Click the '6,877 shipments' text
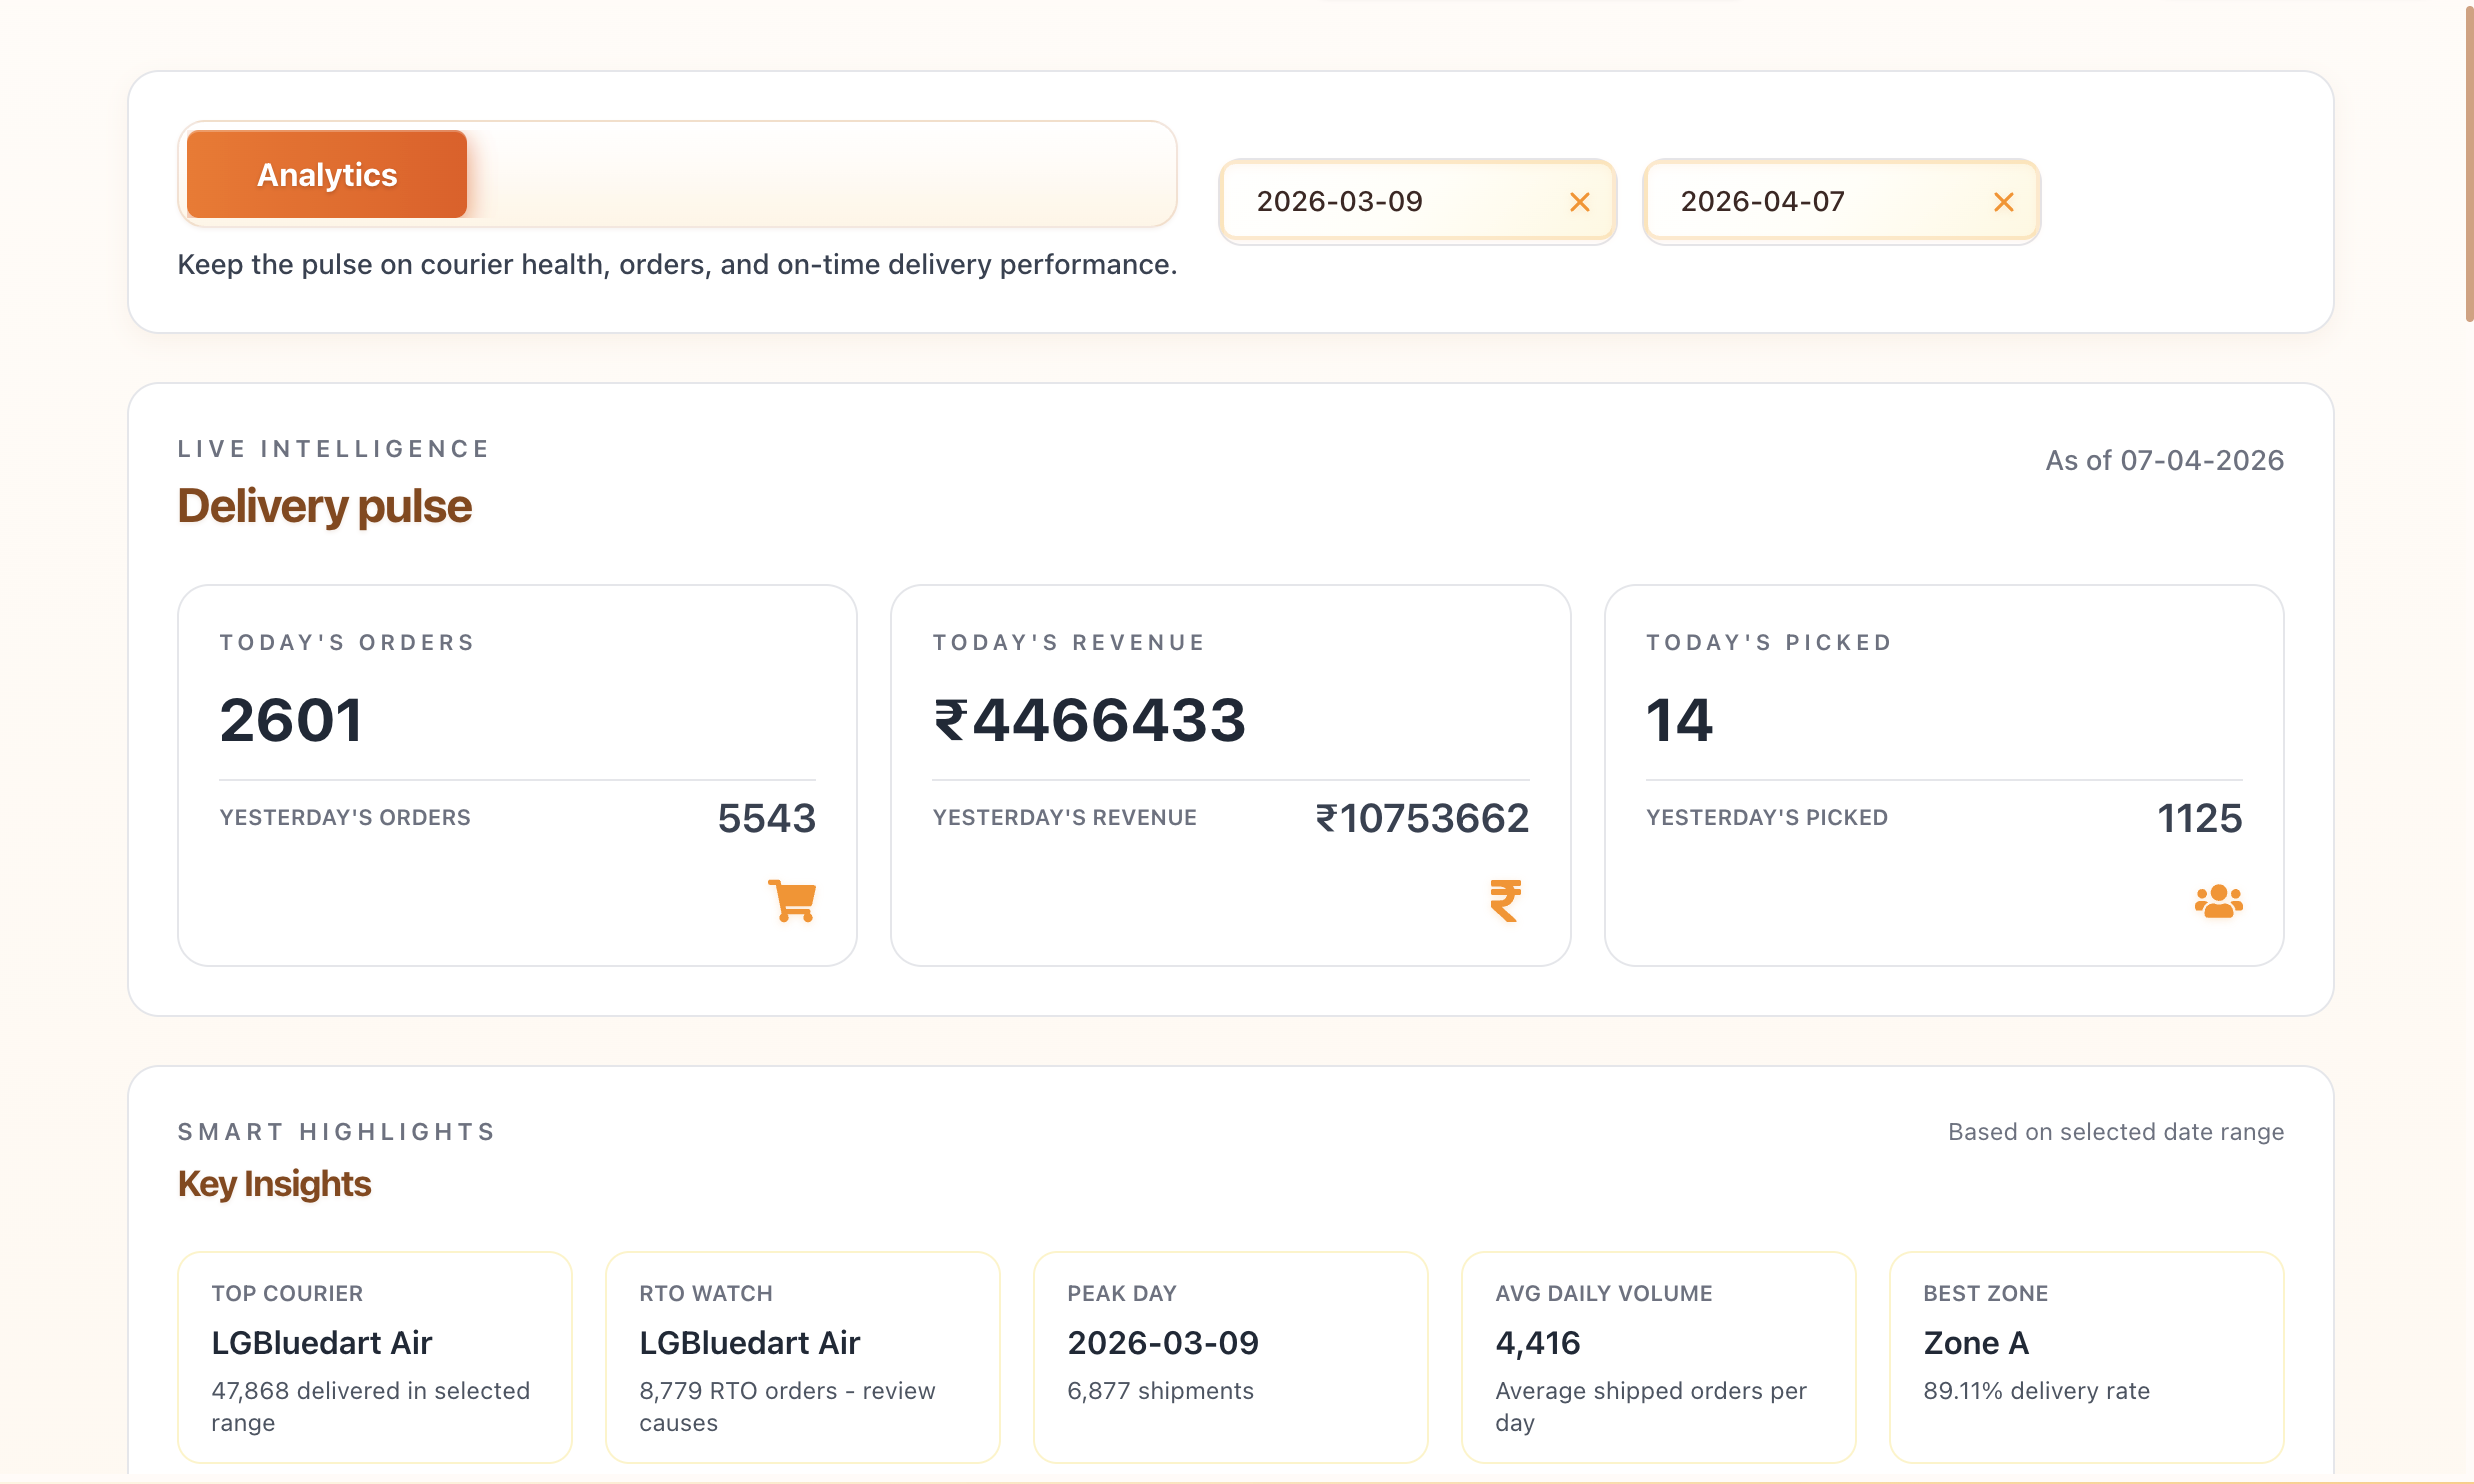 point(1160,1391)
